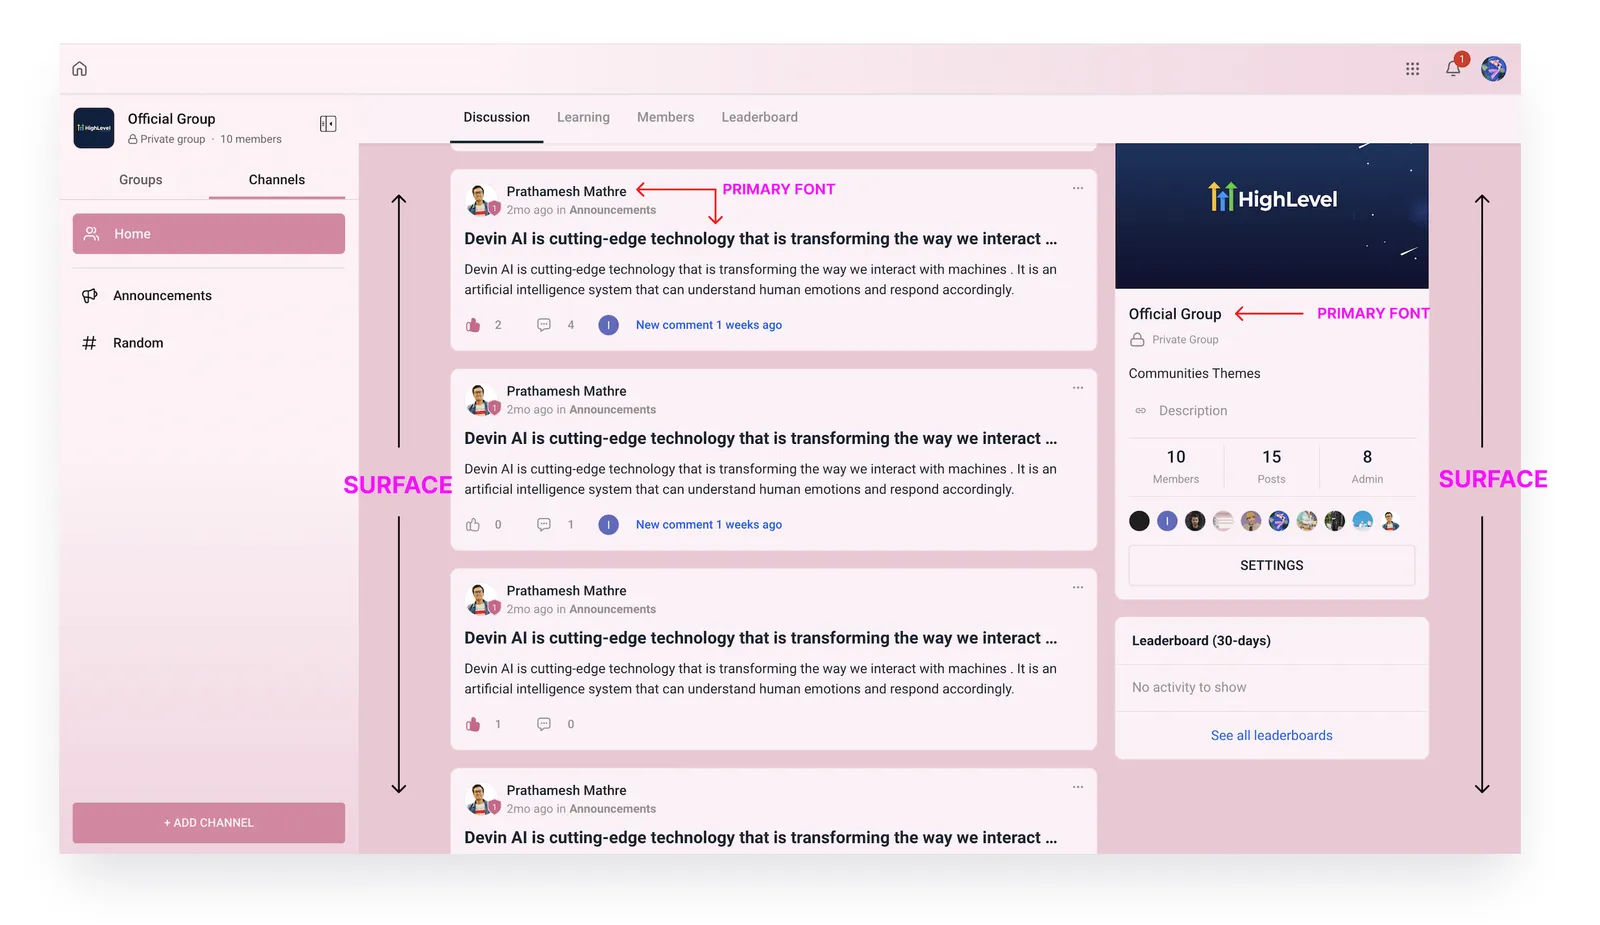Open comments on the post with 1 comment
Image resolution: width=1600 pixels, height=925 pixels.
(x=544, y=525)
